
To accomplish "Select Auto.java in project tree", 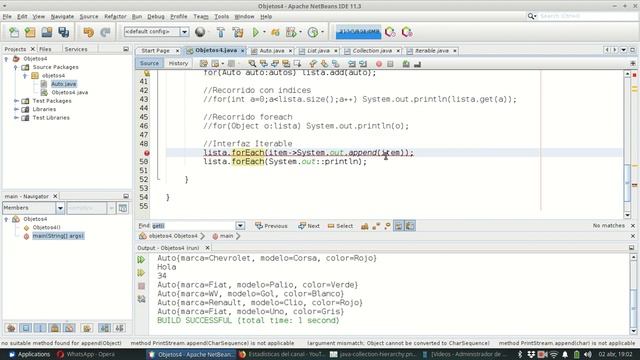I will click(x=64, y=84).
